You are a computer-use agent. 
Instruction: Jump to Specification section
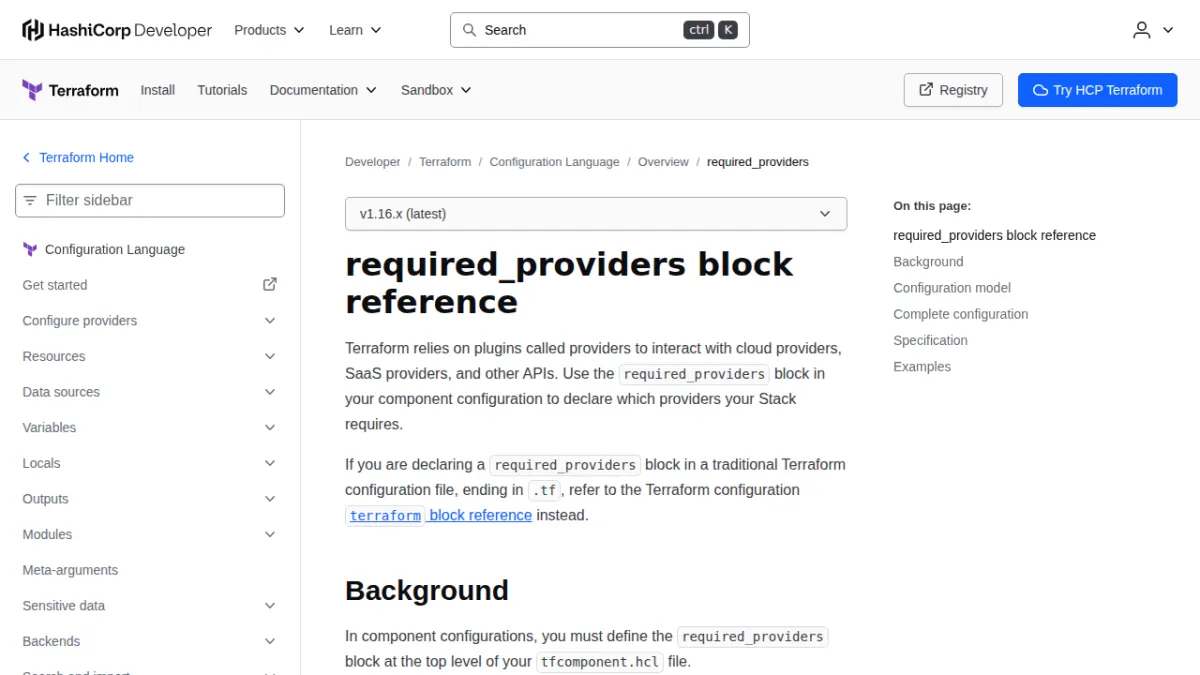coord(931,340)
